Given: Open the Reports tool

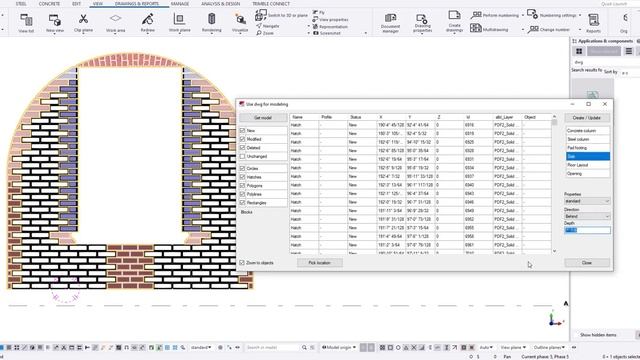Looking at the screenshot, I should click(593, 23).
